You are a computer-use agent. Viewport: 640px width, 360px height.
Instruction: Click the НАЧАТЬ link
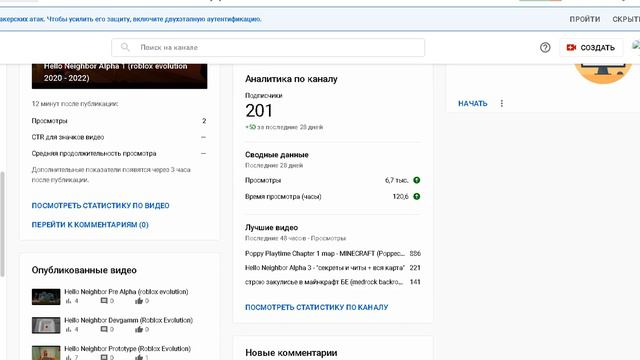[x=473, y=103]
